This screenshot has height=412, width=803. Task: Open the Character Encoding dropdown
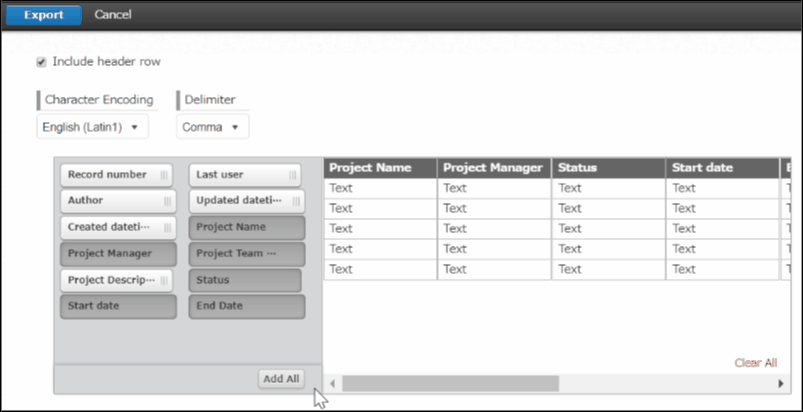tap(93, 127)
